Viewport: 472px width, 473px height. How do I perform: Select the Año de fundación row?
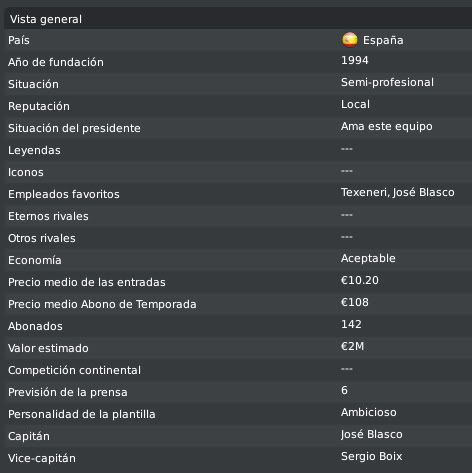[x=238, y=62]
